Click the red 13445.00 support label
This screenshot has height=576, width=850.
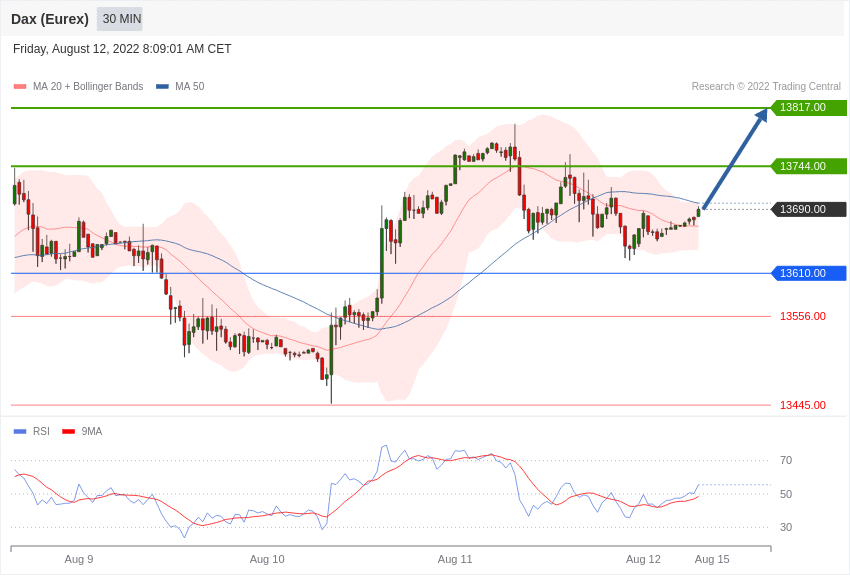[803, 405]
